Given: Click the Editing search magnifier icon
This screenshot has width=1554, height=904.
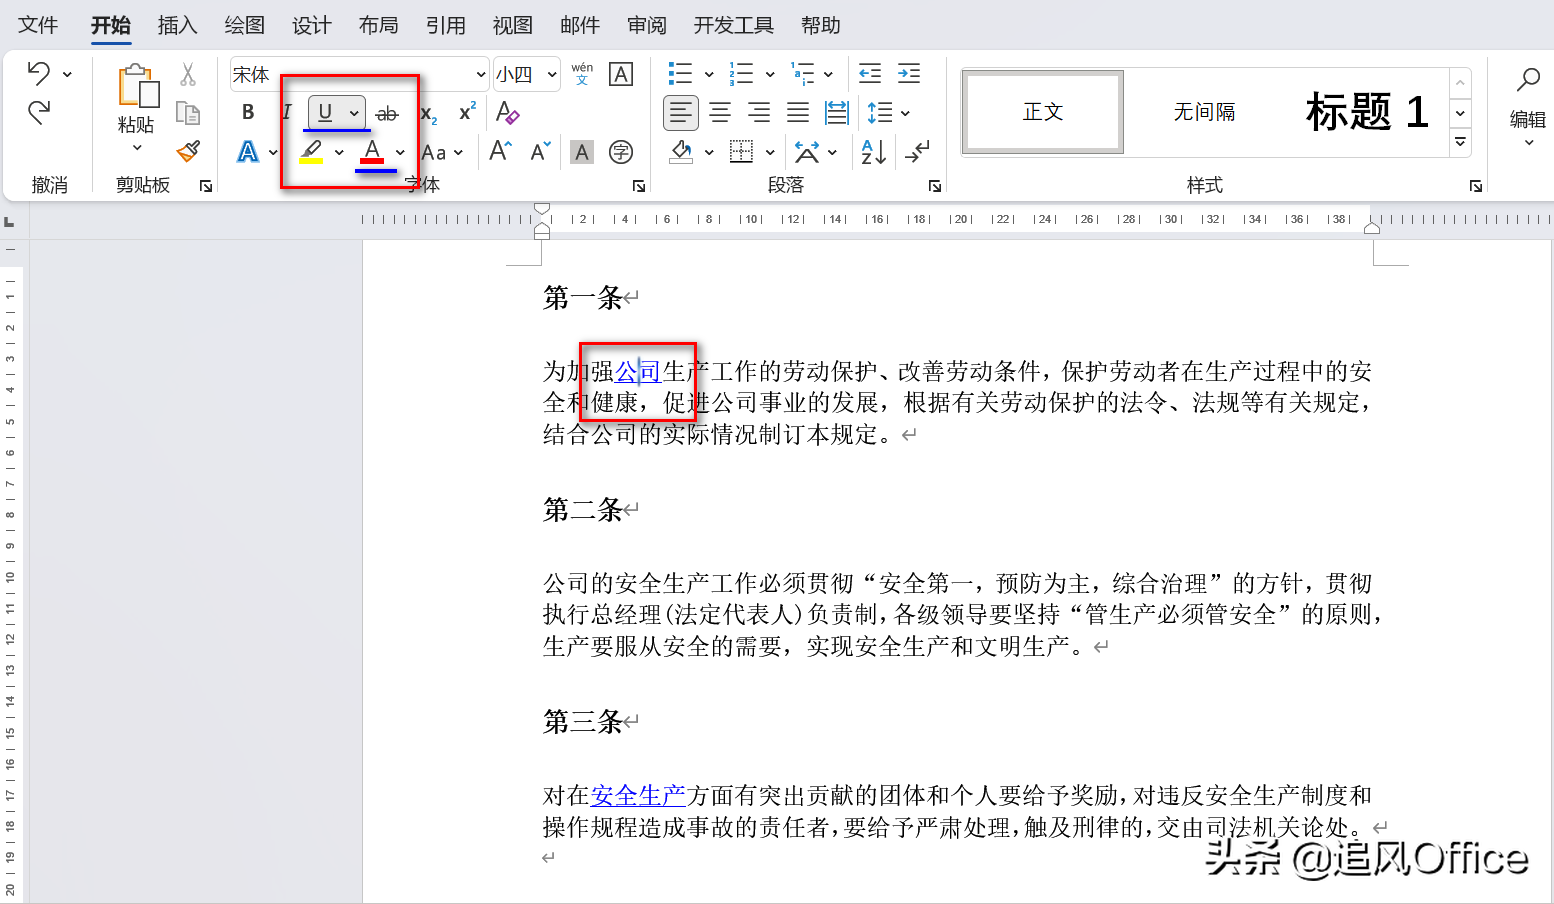Looking at the screenshot, I should [x=1528, y=79].
